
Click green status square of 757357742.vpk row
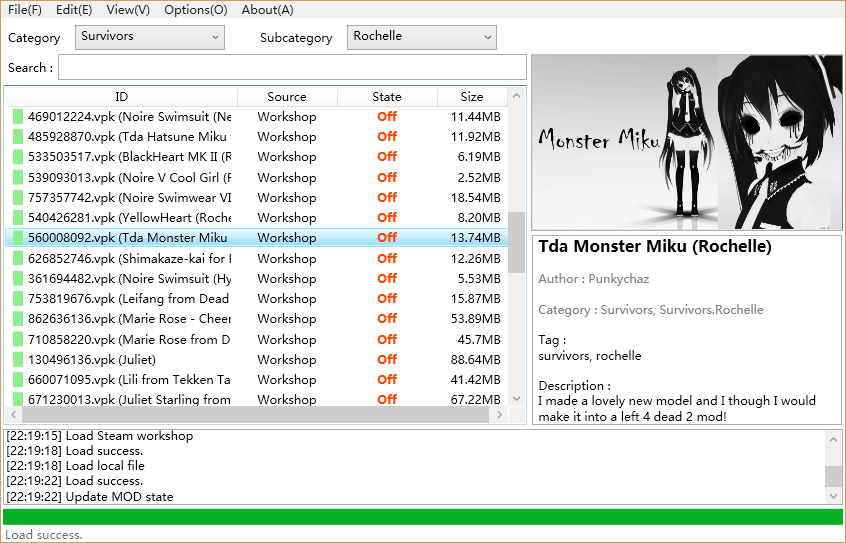(18, 198)
